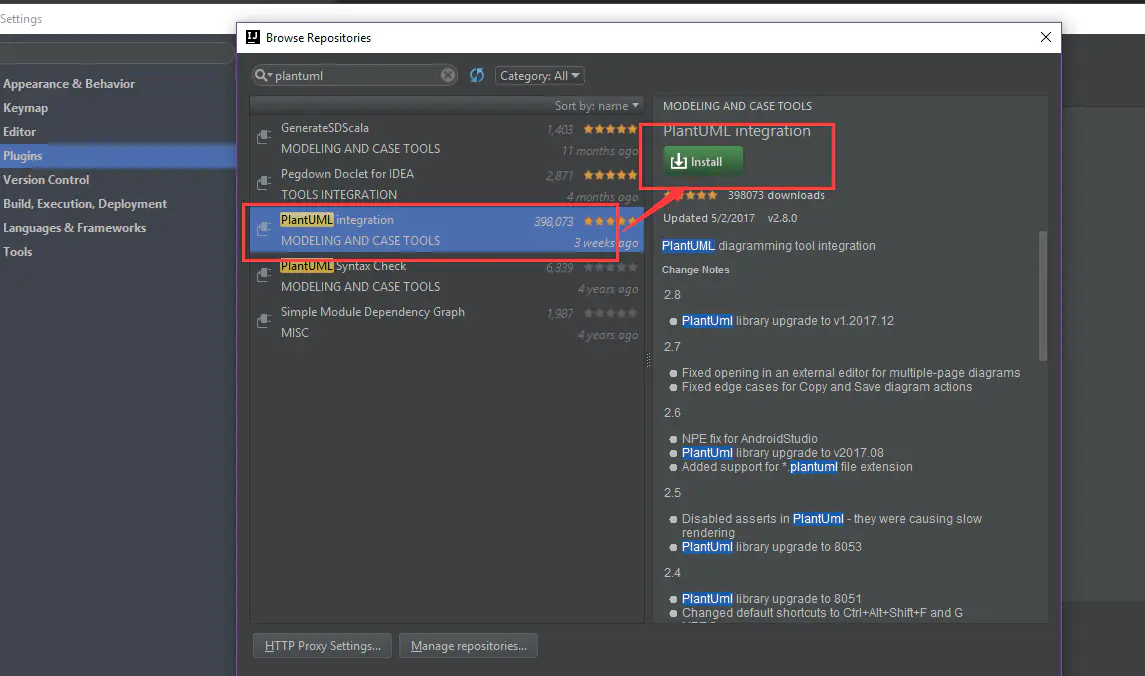Click the 1,403 download count
This screenshot has width=1145, height=676.
[559, 129]
